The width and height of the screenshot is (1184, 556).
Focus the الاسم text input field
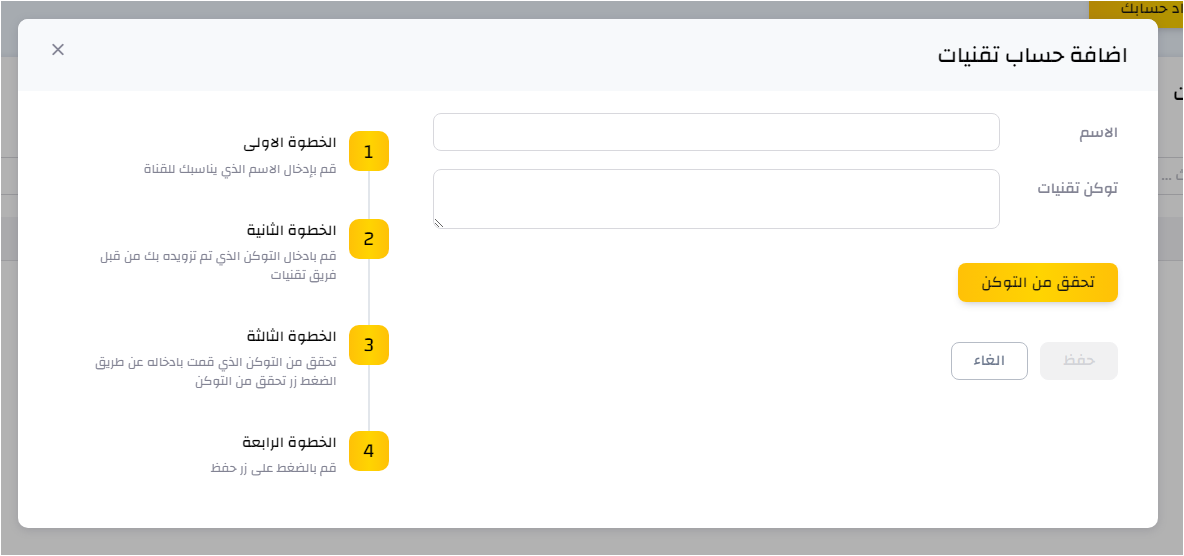pos(716,132)
